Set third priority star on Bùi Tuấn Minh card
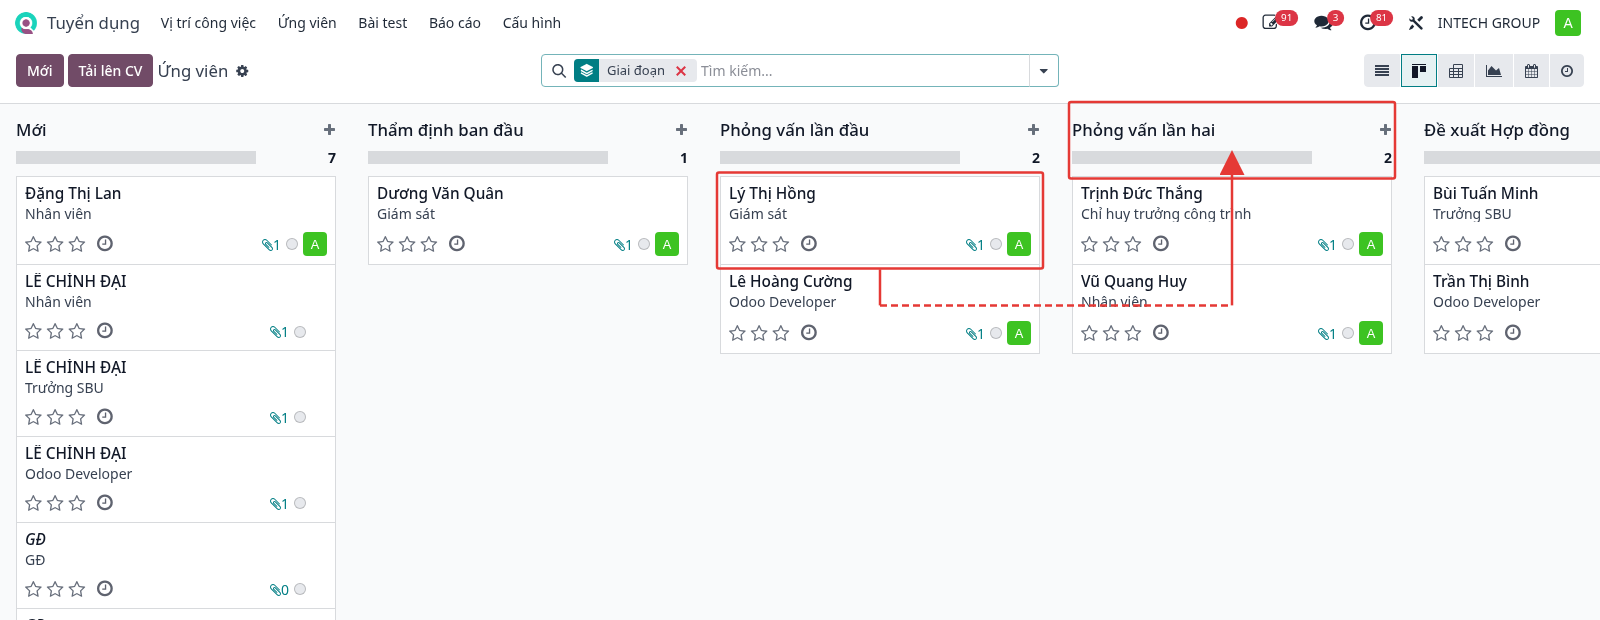Image resolution: width=1600 pixels, height=620 pixels. coord(1485,244)
